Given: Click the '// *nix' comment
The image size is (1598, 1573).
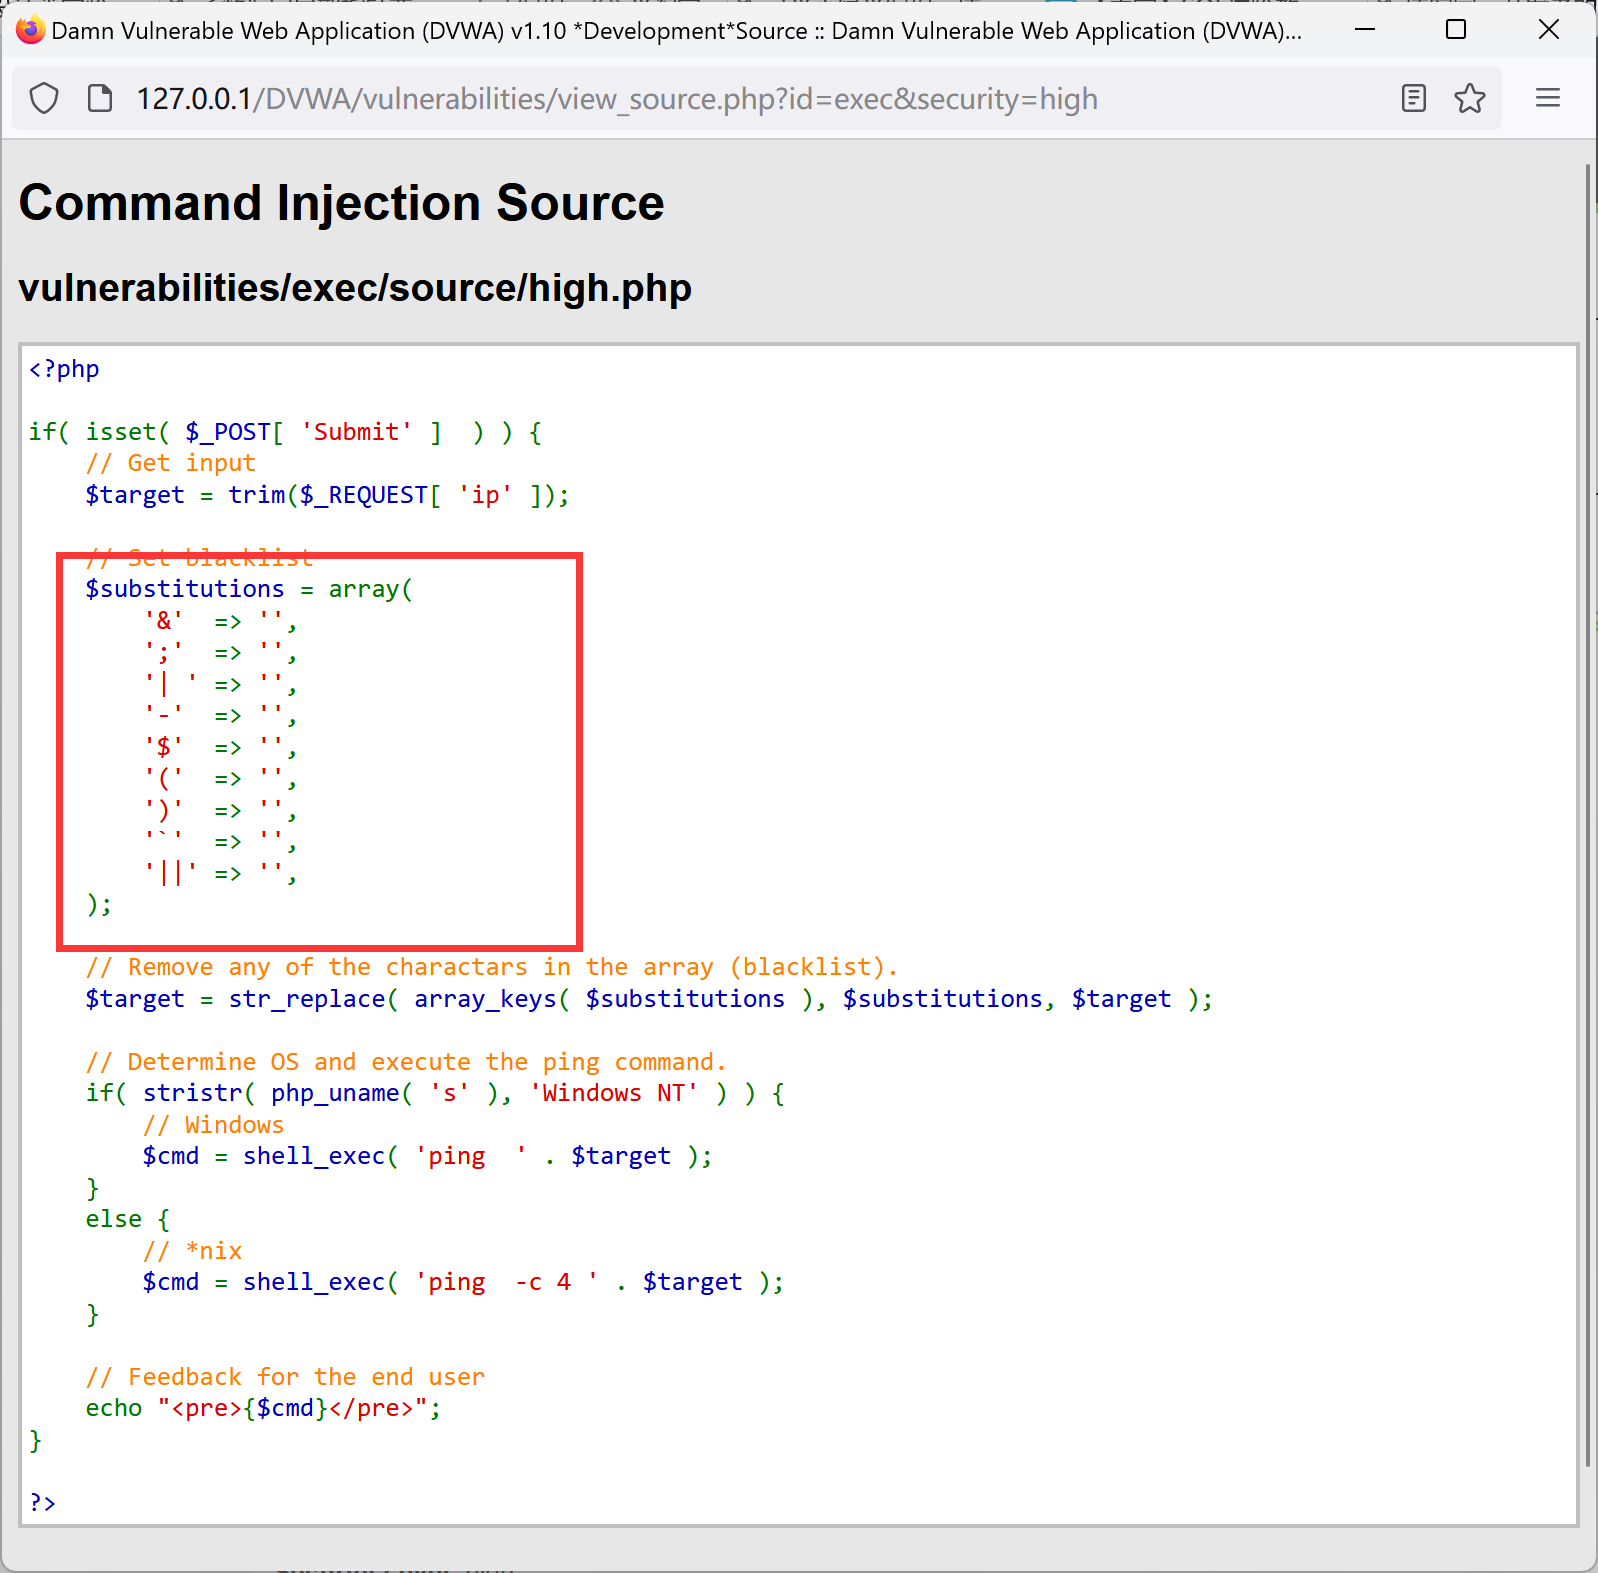Looking at the screenshot, I should point(193,1251).
